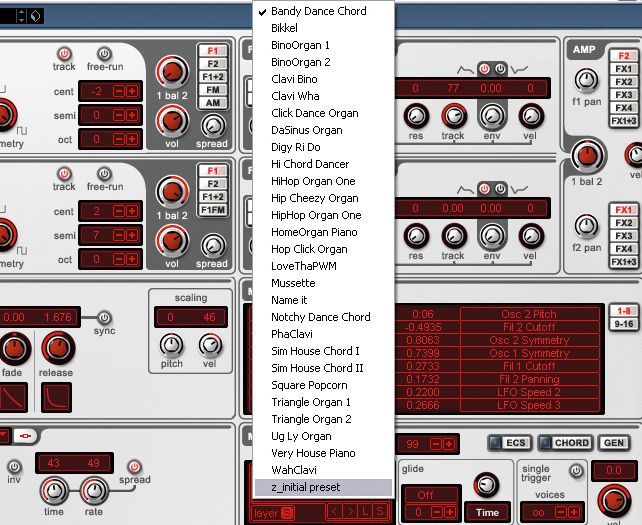Adjust oscillator 1 balance knob

pos(172,72)
